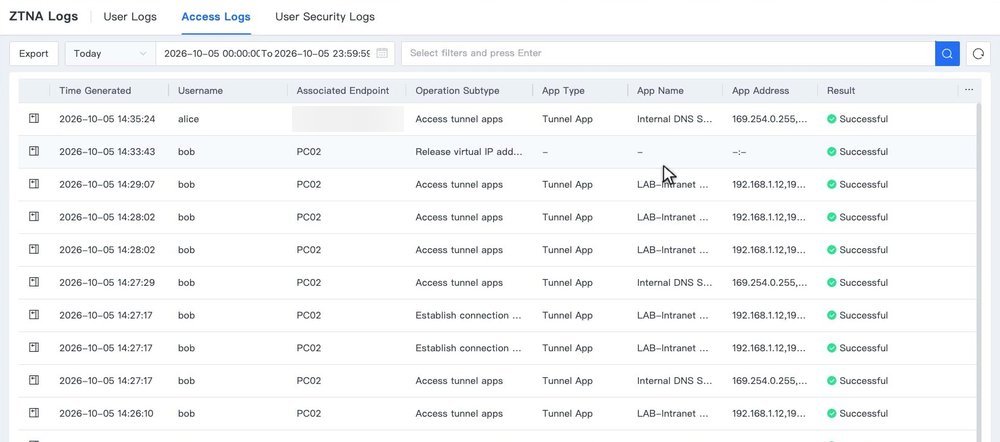Click the Associated Endpoint column header
This screenshot has height=442, width=1000.
click(342, 91)
